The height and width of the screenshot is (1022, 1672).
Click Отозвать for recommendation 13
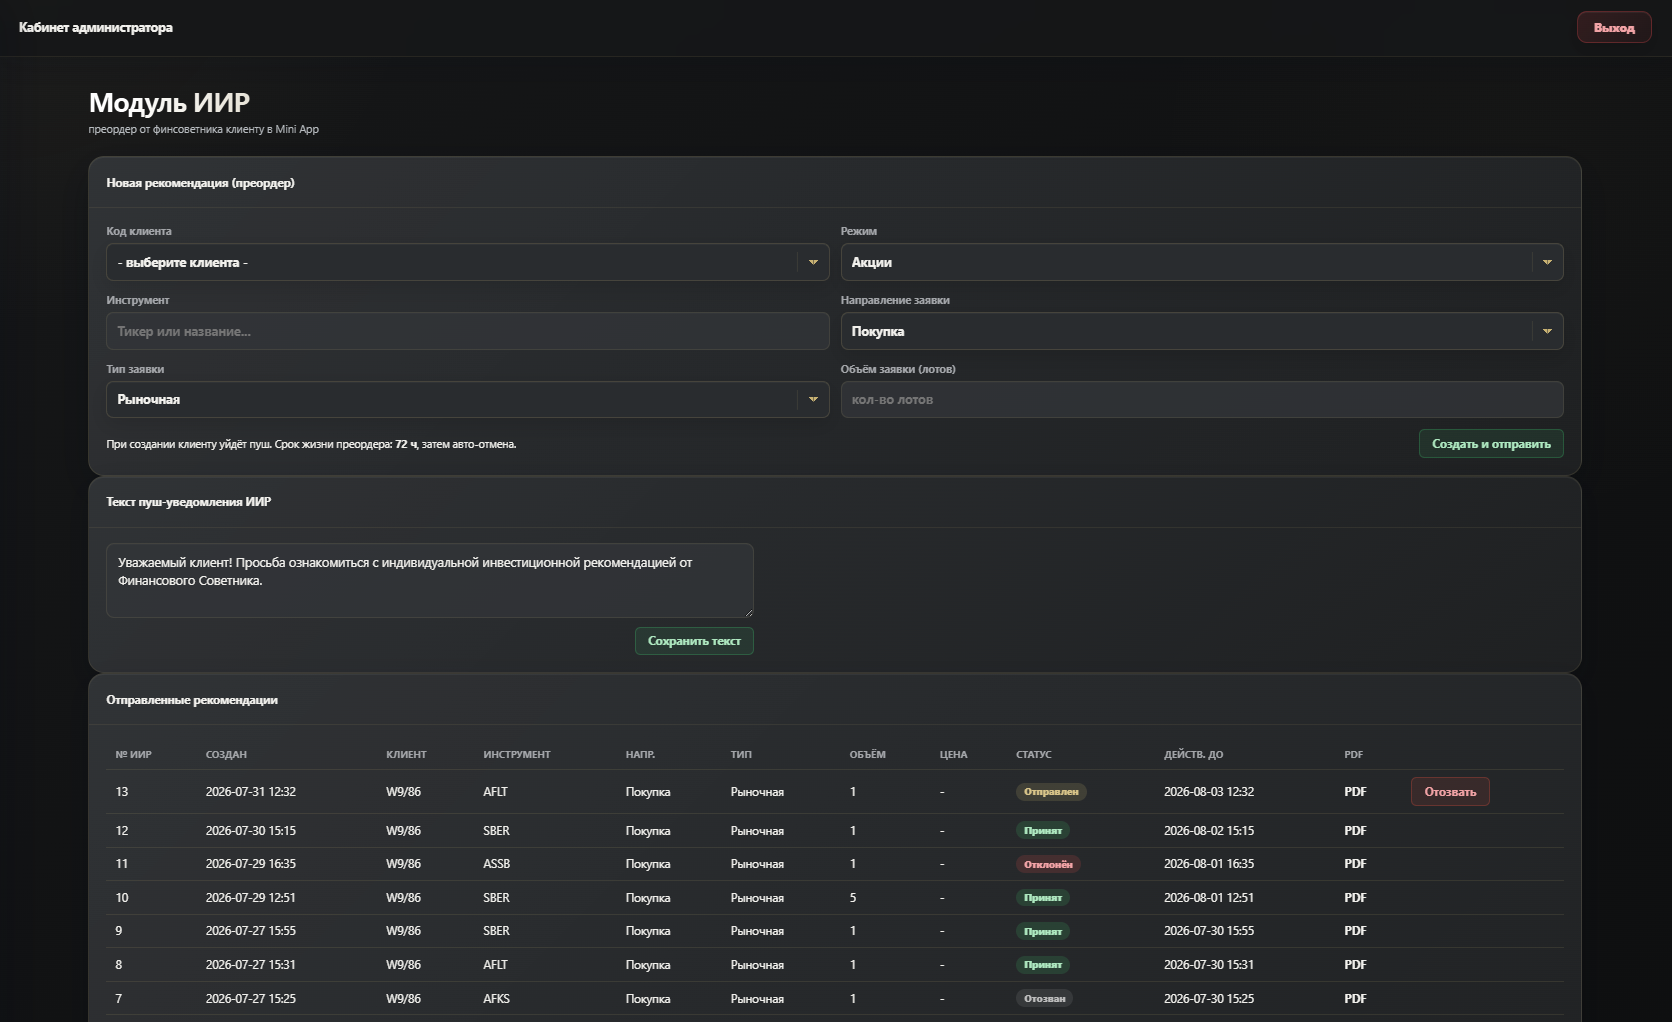click(x=1450, y=791)
